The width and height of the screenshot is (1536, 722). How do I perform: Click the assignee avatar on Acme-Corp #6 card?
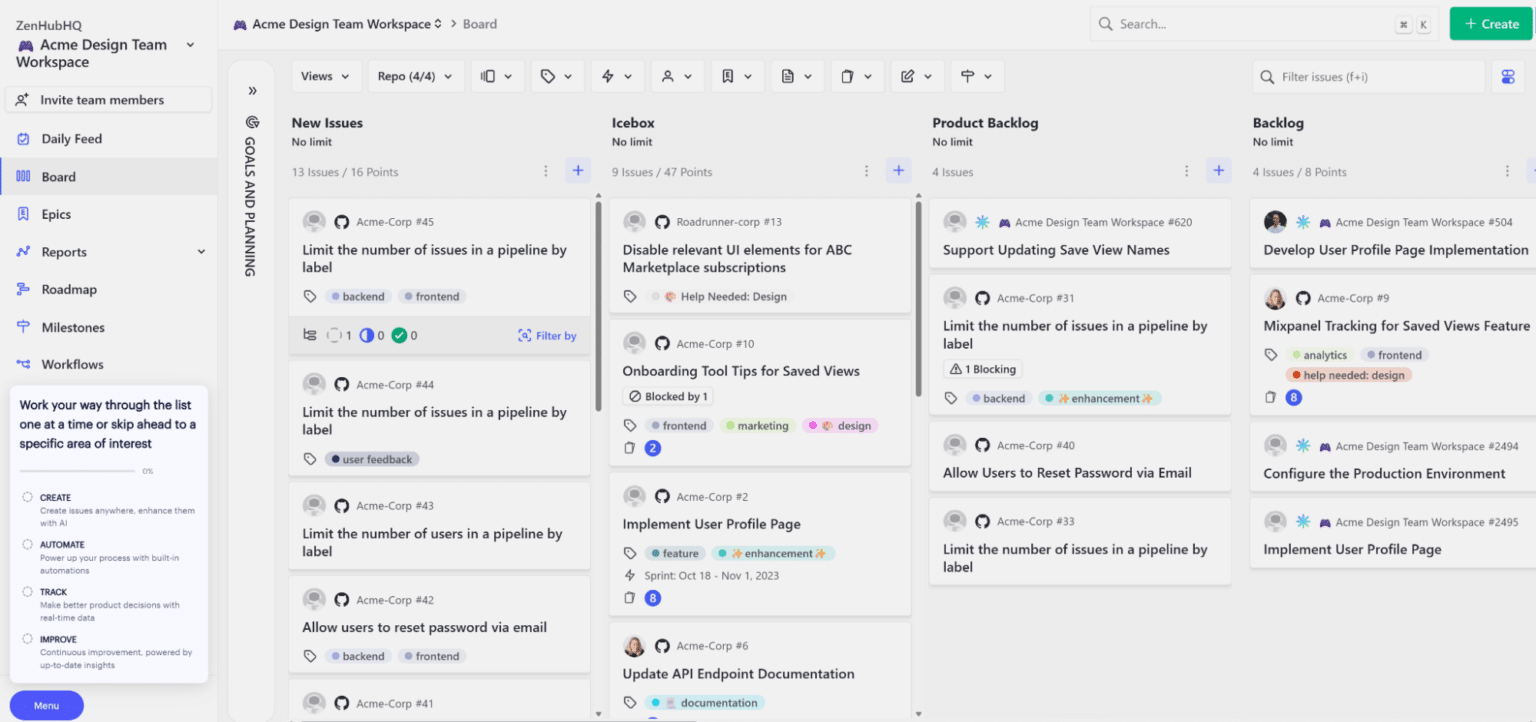coord(634,646)
